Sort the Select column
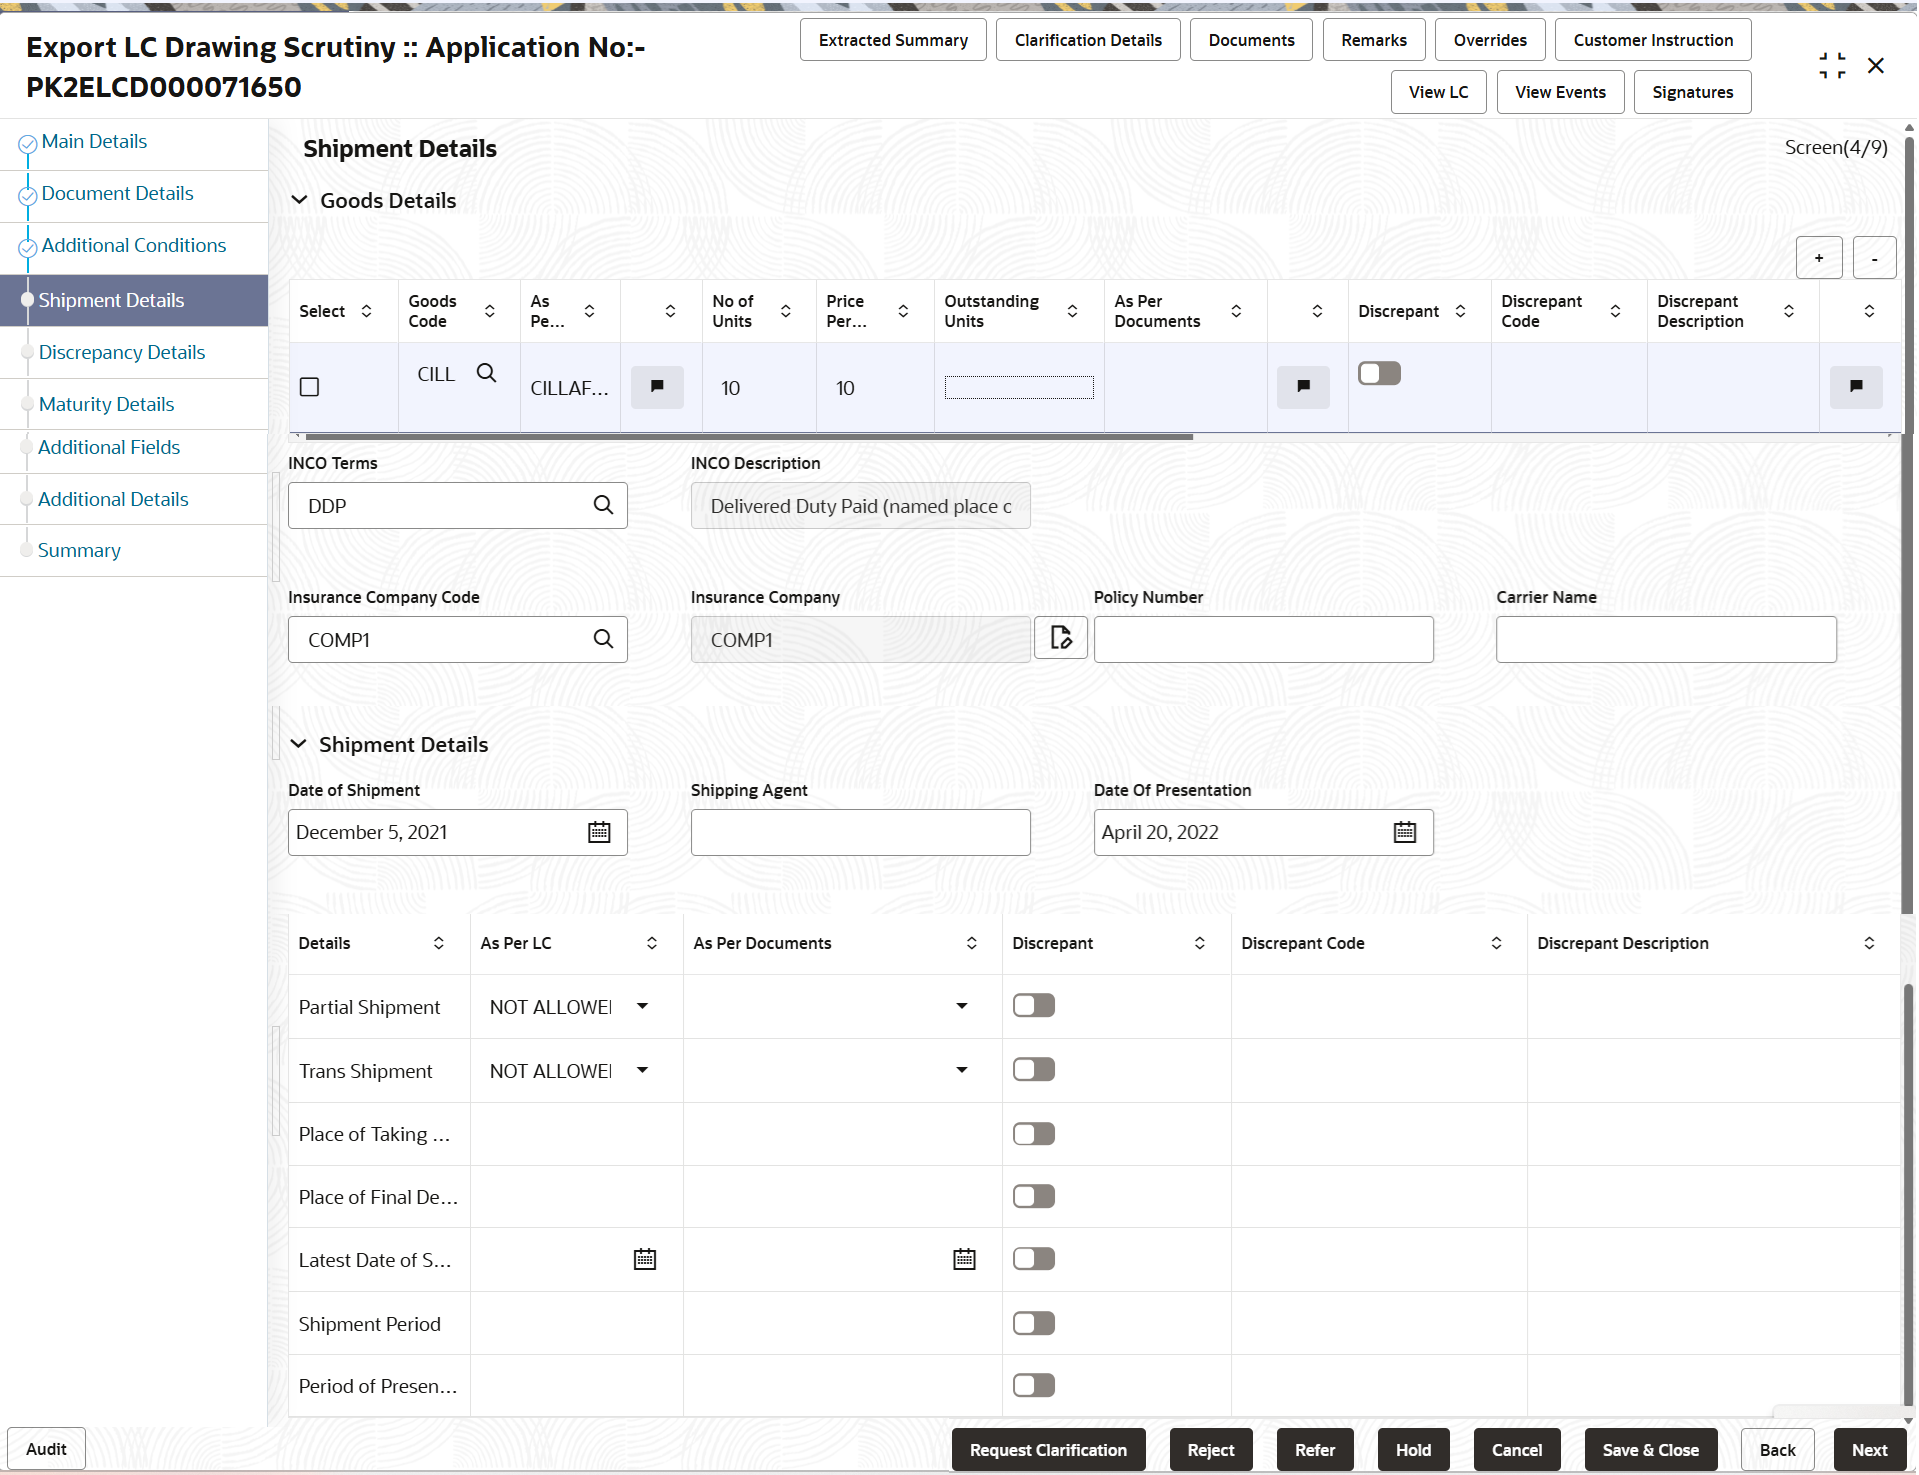This screenshot has width=1919, height=1475. [x=367, y=311]
